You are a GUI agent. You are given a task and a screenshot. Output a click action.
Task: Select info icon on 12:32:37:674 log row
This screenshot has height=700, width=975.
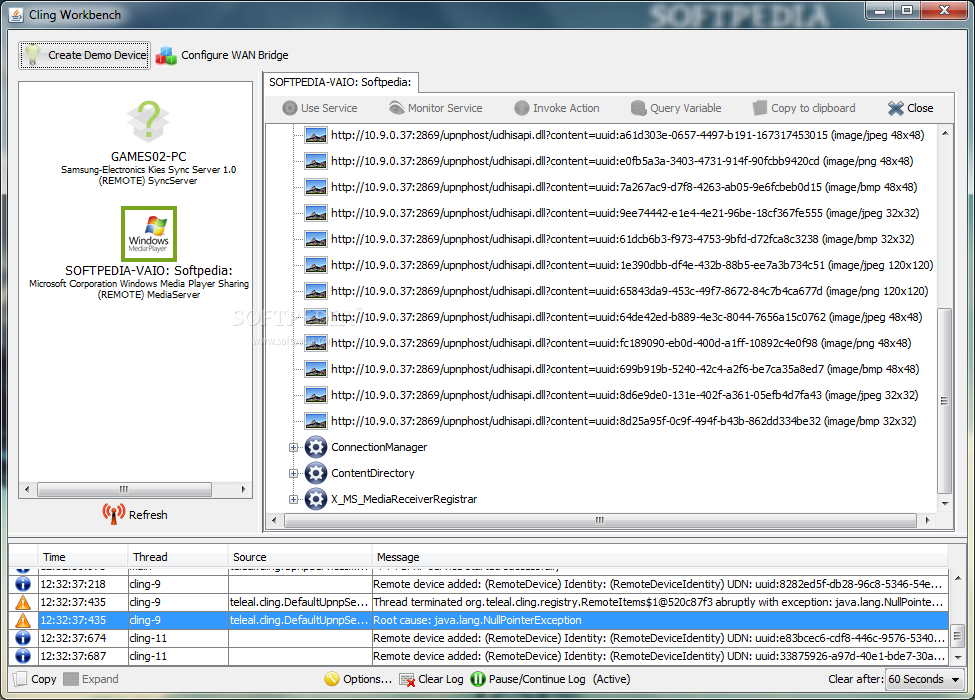(x=23, y=638)
